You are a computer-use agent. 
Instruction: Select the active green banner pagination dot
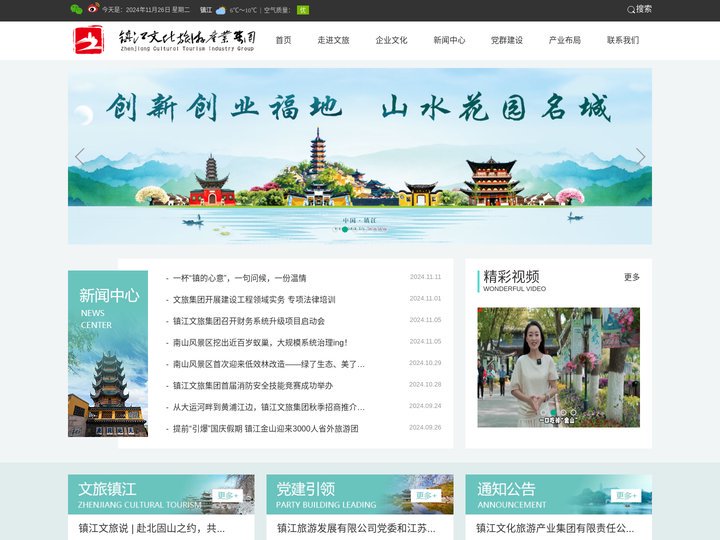pos(345,229)
